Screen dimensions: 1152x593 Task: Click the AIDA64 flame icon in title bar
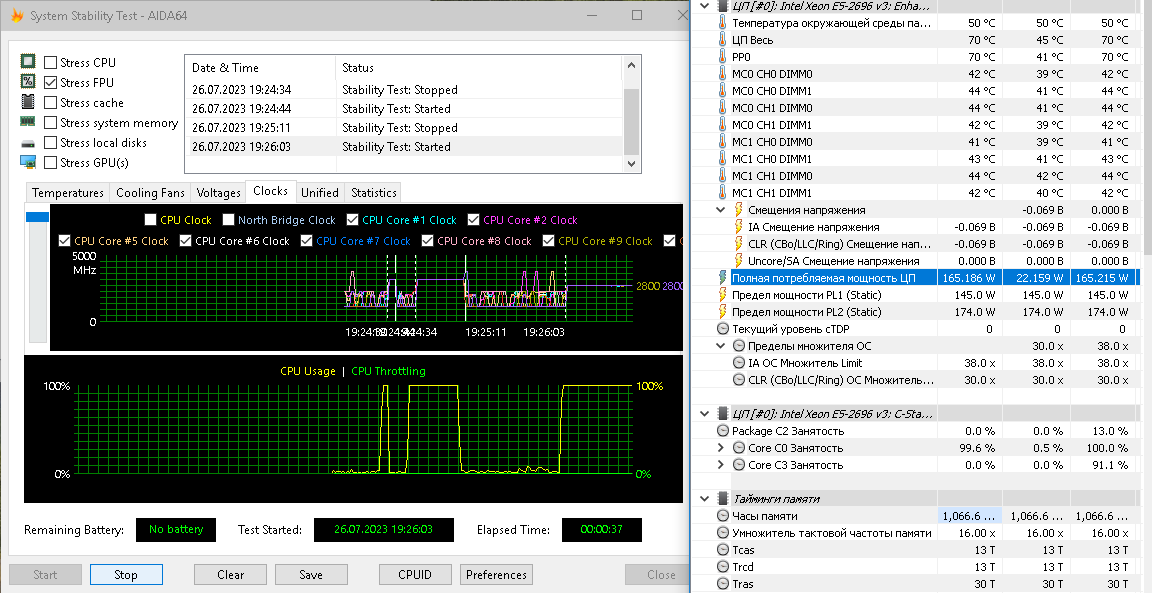pos(16,17)
